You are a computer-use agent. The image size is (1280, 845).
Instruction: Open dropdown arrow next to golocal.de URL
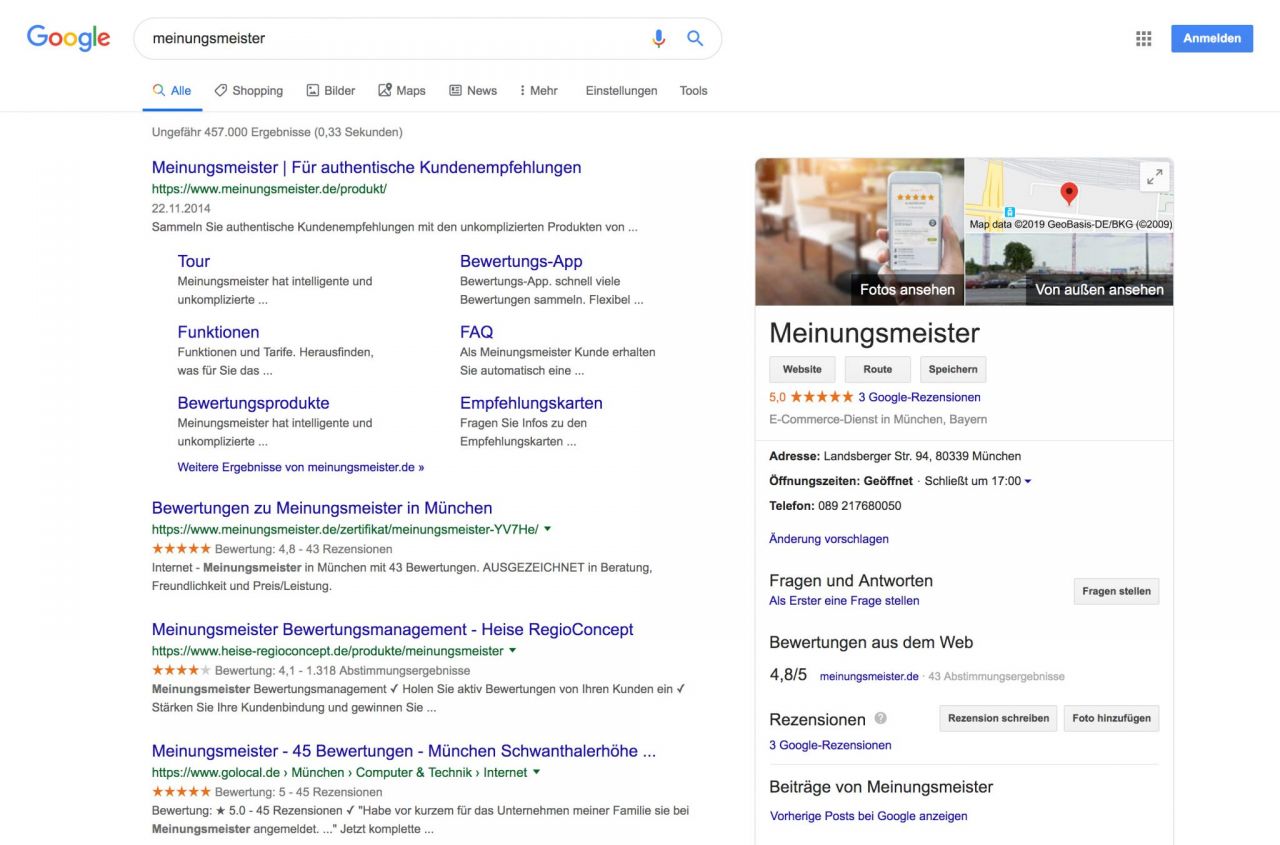(537, 772)
